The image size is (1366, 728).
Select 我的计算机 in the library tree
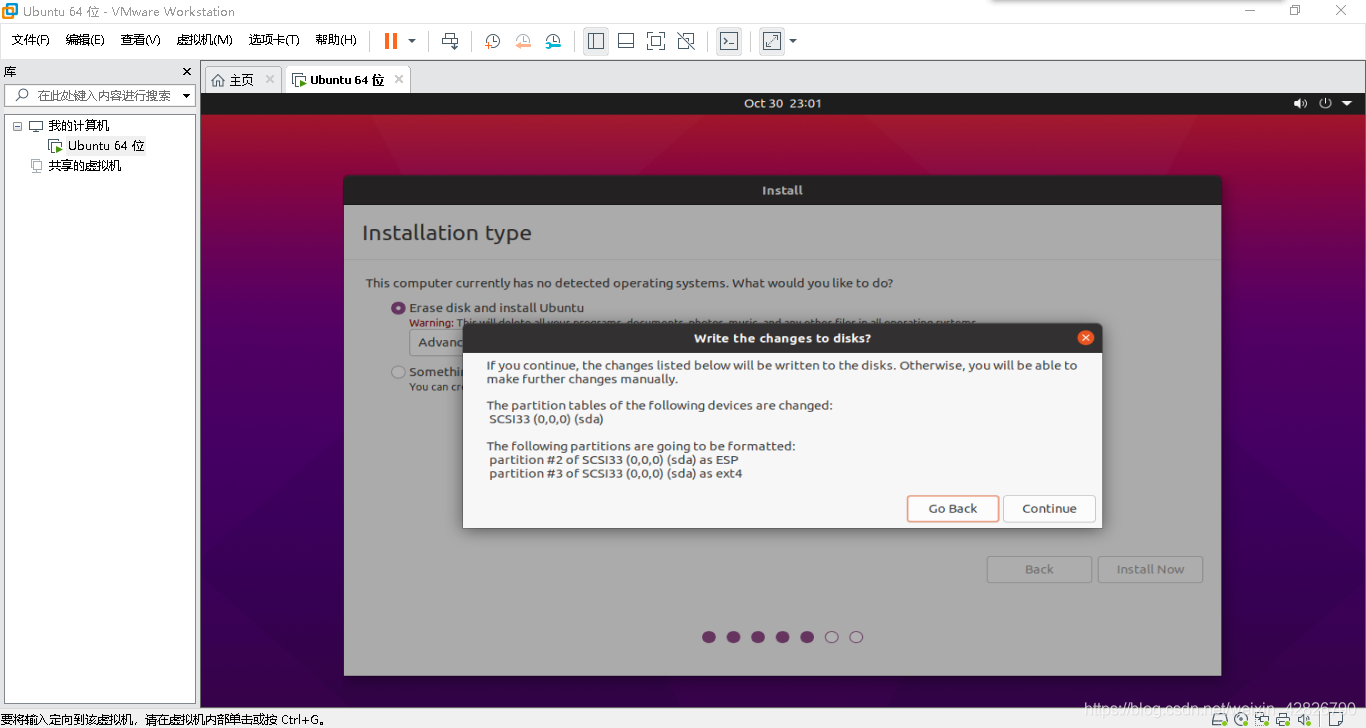(79, 126)
